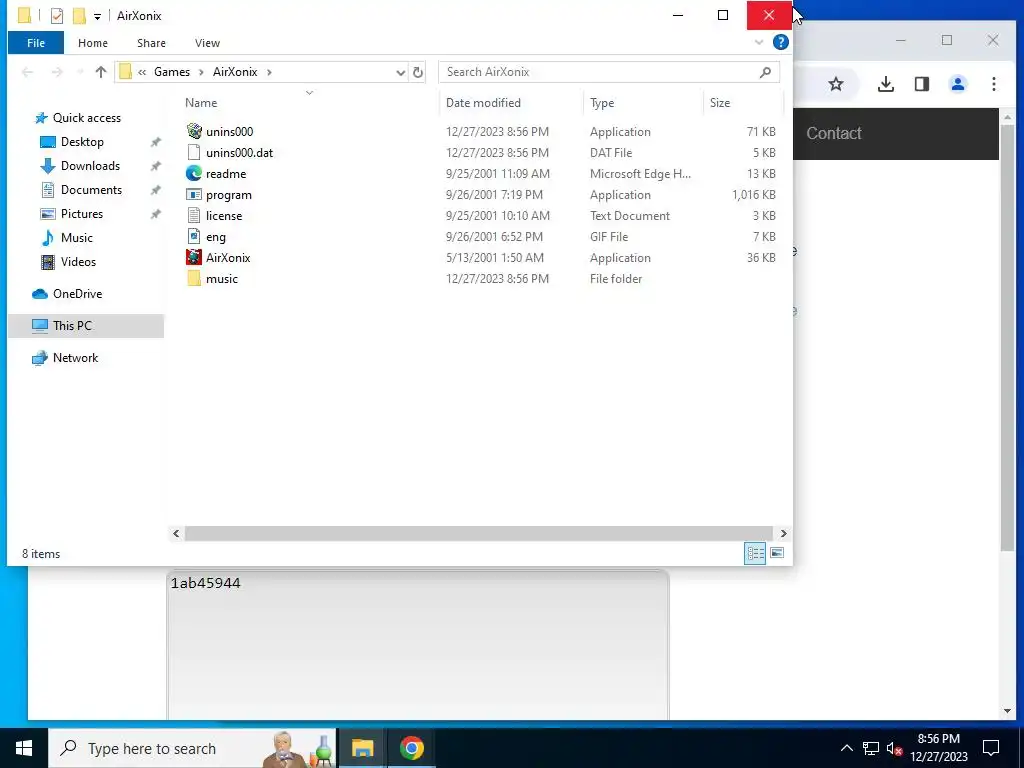The image size is (1024, 768).
Task: Toggle Chrome side panel icon
Action: point(921,84)
